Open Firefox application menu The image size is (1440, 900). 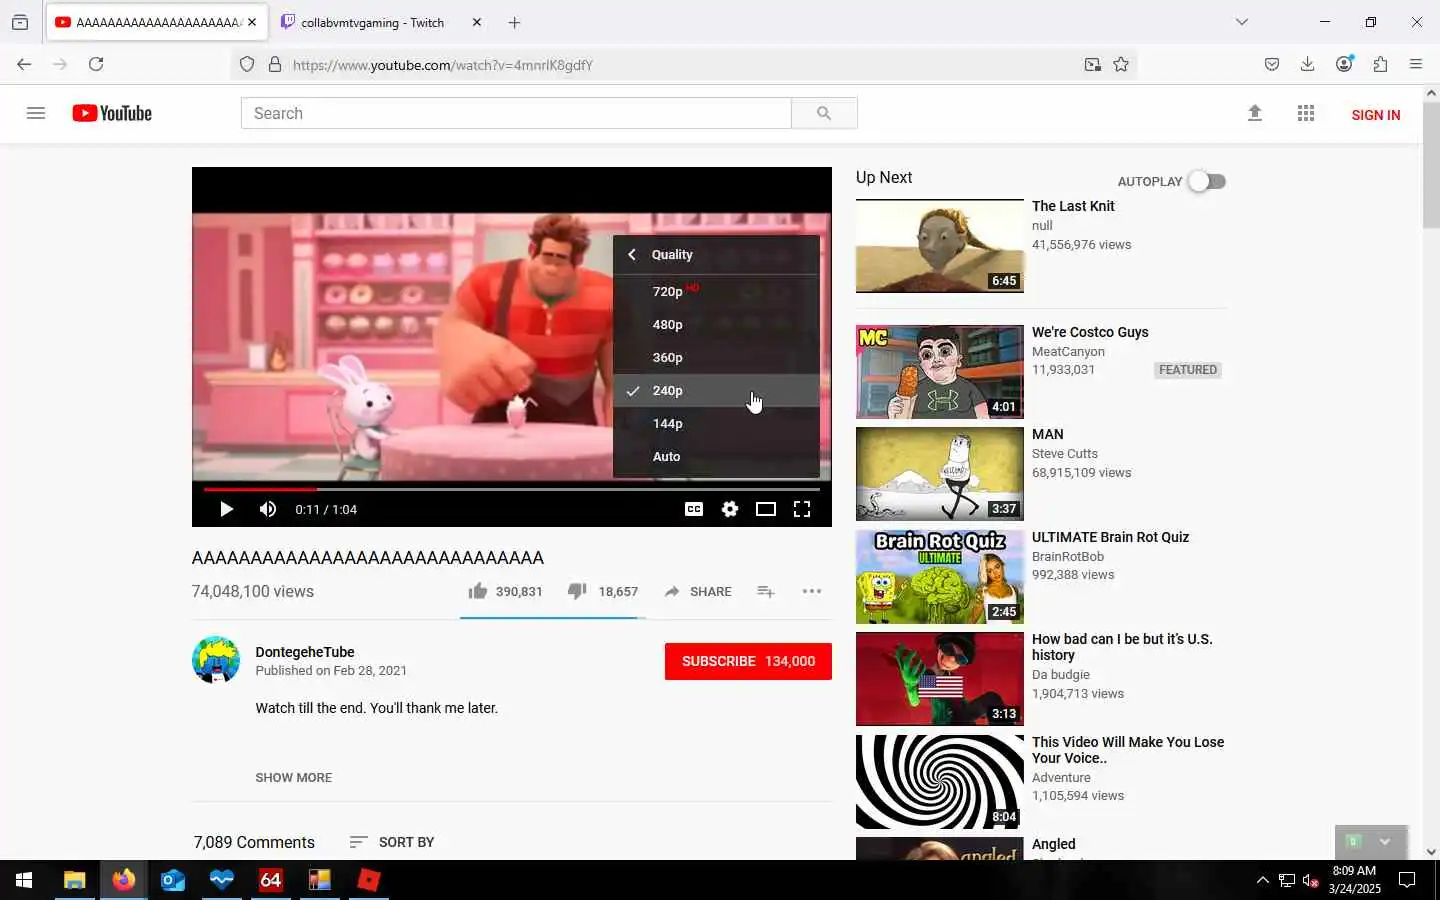click(x=1416, y=64)
